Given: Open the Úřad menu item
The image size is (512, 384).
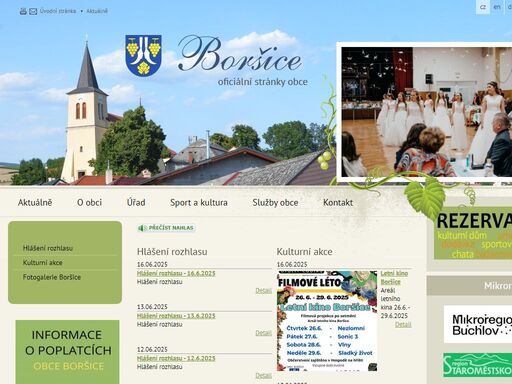Looking at the screenshot, I should point(136,202).
